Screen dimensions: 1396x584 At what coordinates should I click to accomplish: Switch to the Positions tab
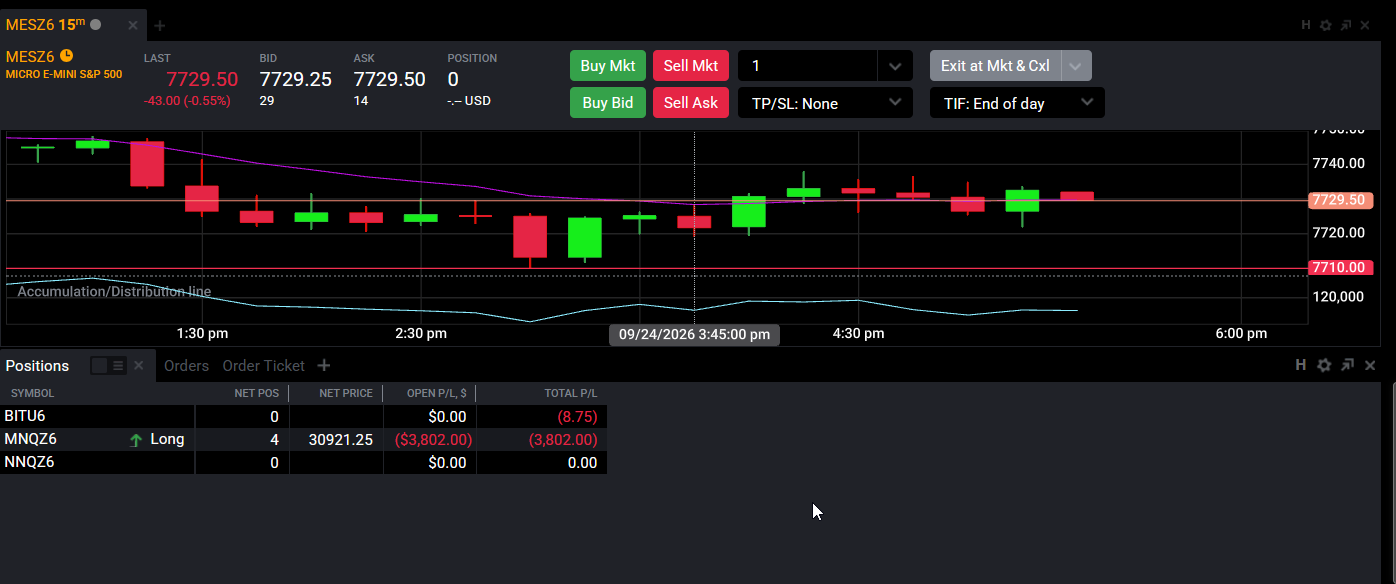click(x=38, y=366)
